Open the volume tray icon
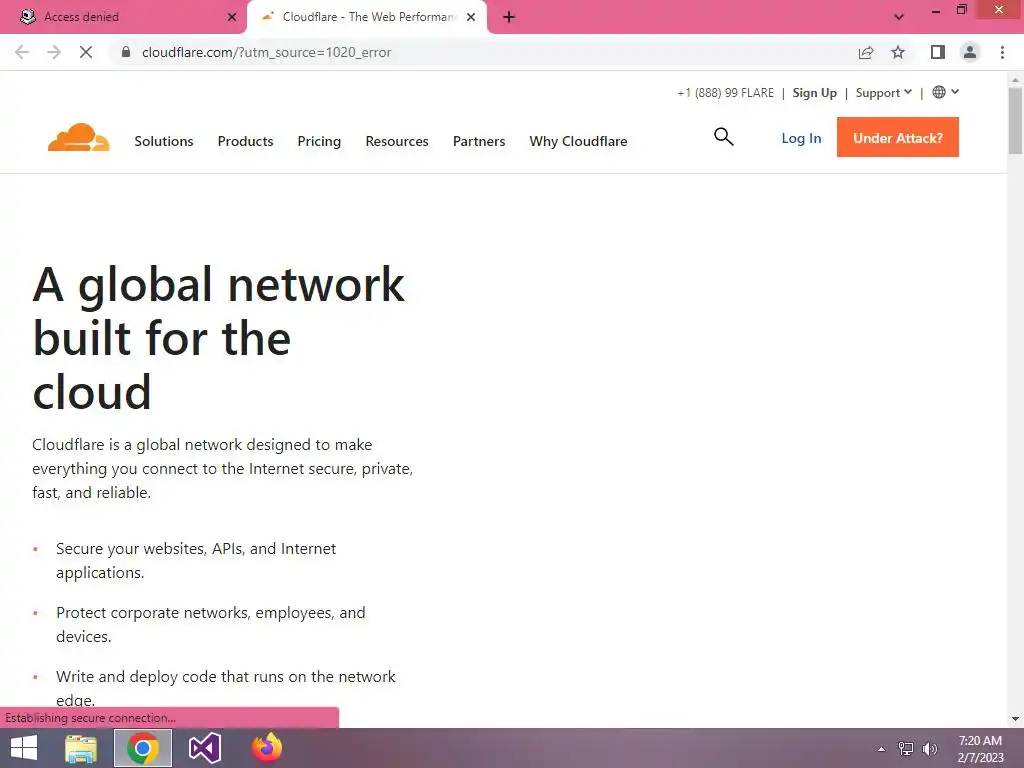The image size is (1024, 768). click(929, 749)
